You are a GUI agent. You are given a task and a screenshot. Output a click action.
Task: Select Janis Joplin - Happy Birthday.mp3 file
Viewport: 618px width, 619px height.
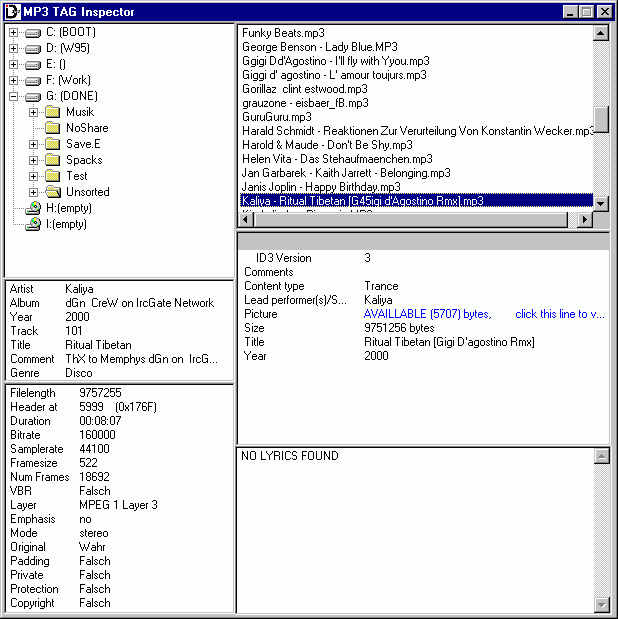point(321,187)
